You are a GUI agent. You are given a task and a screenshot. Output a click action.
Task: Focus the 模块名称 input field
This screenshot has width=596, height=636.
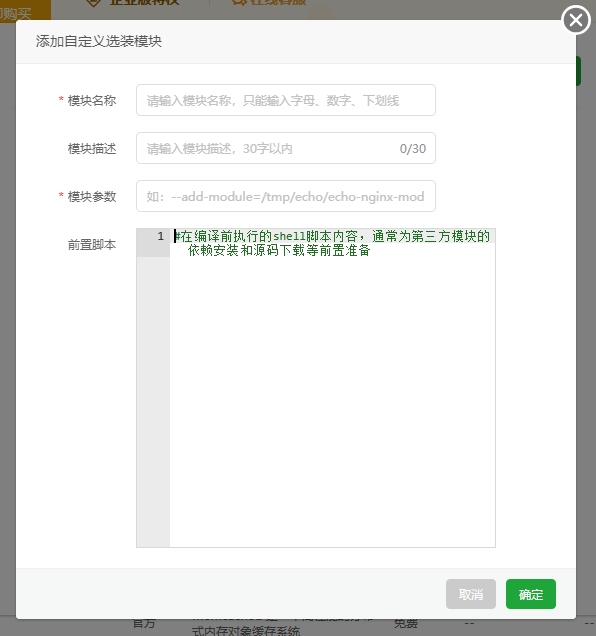286,100
